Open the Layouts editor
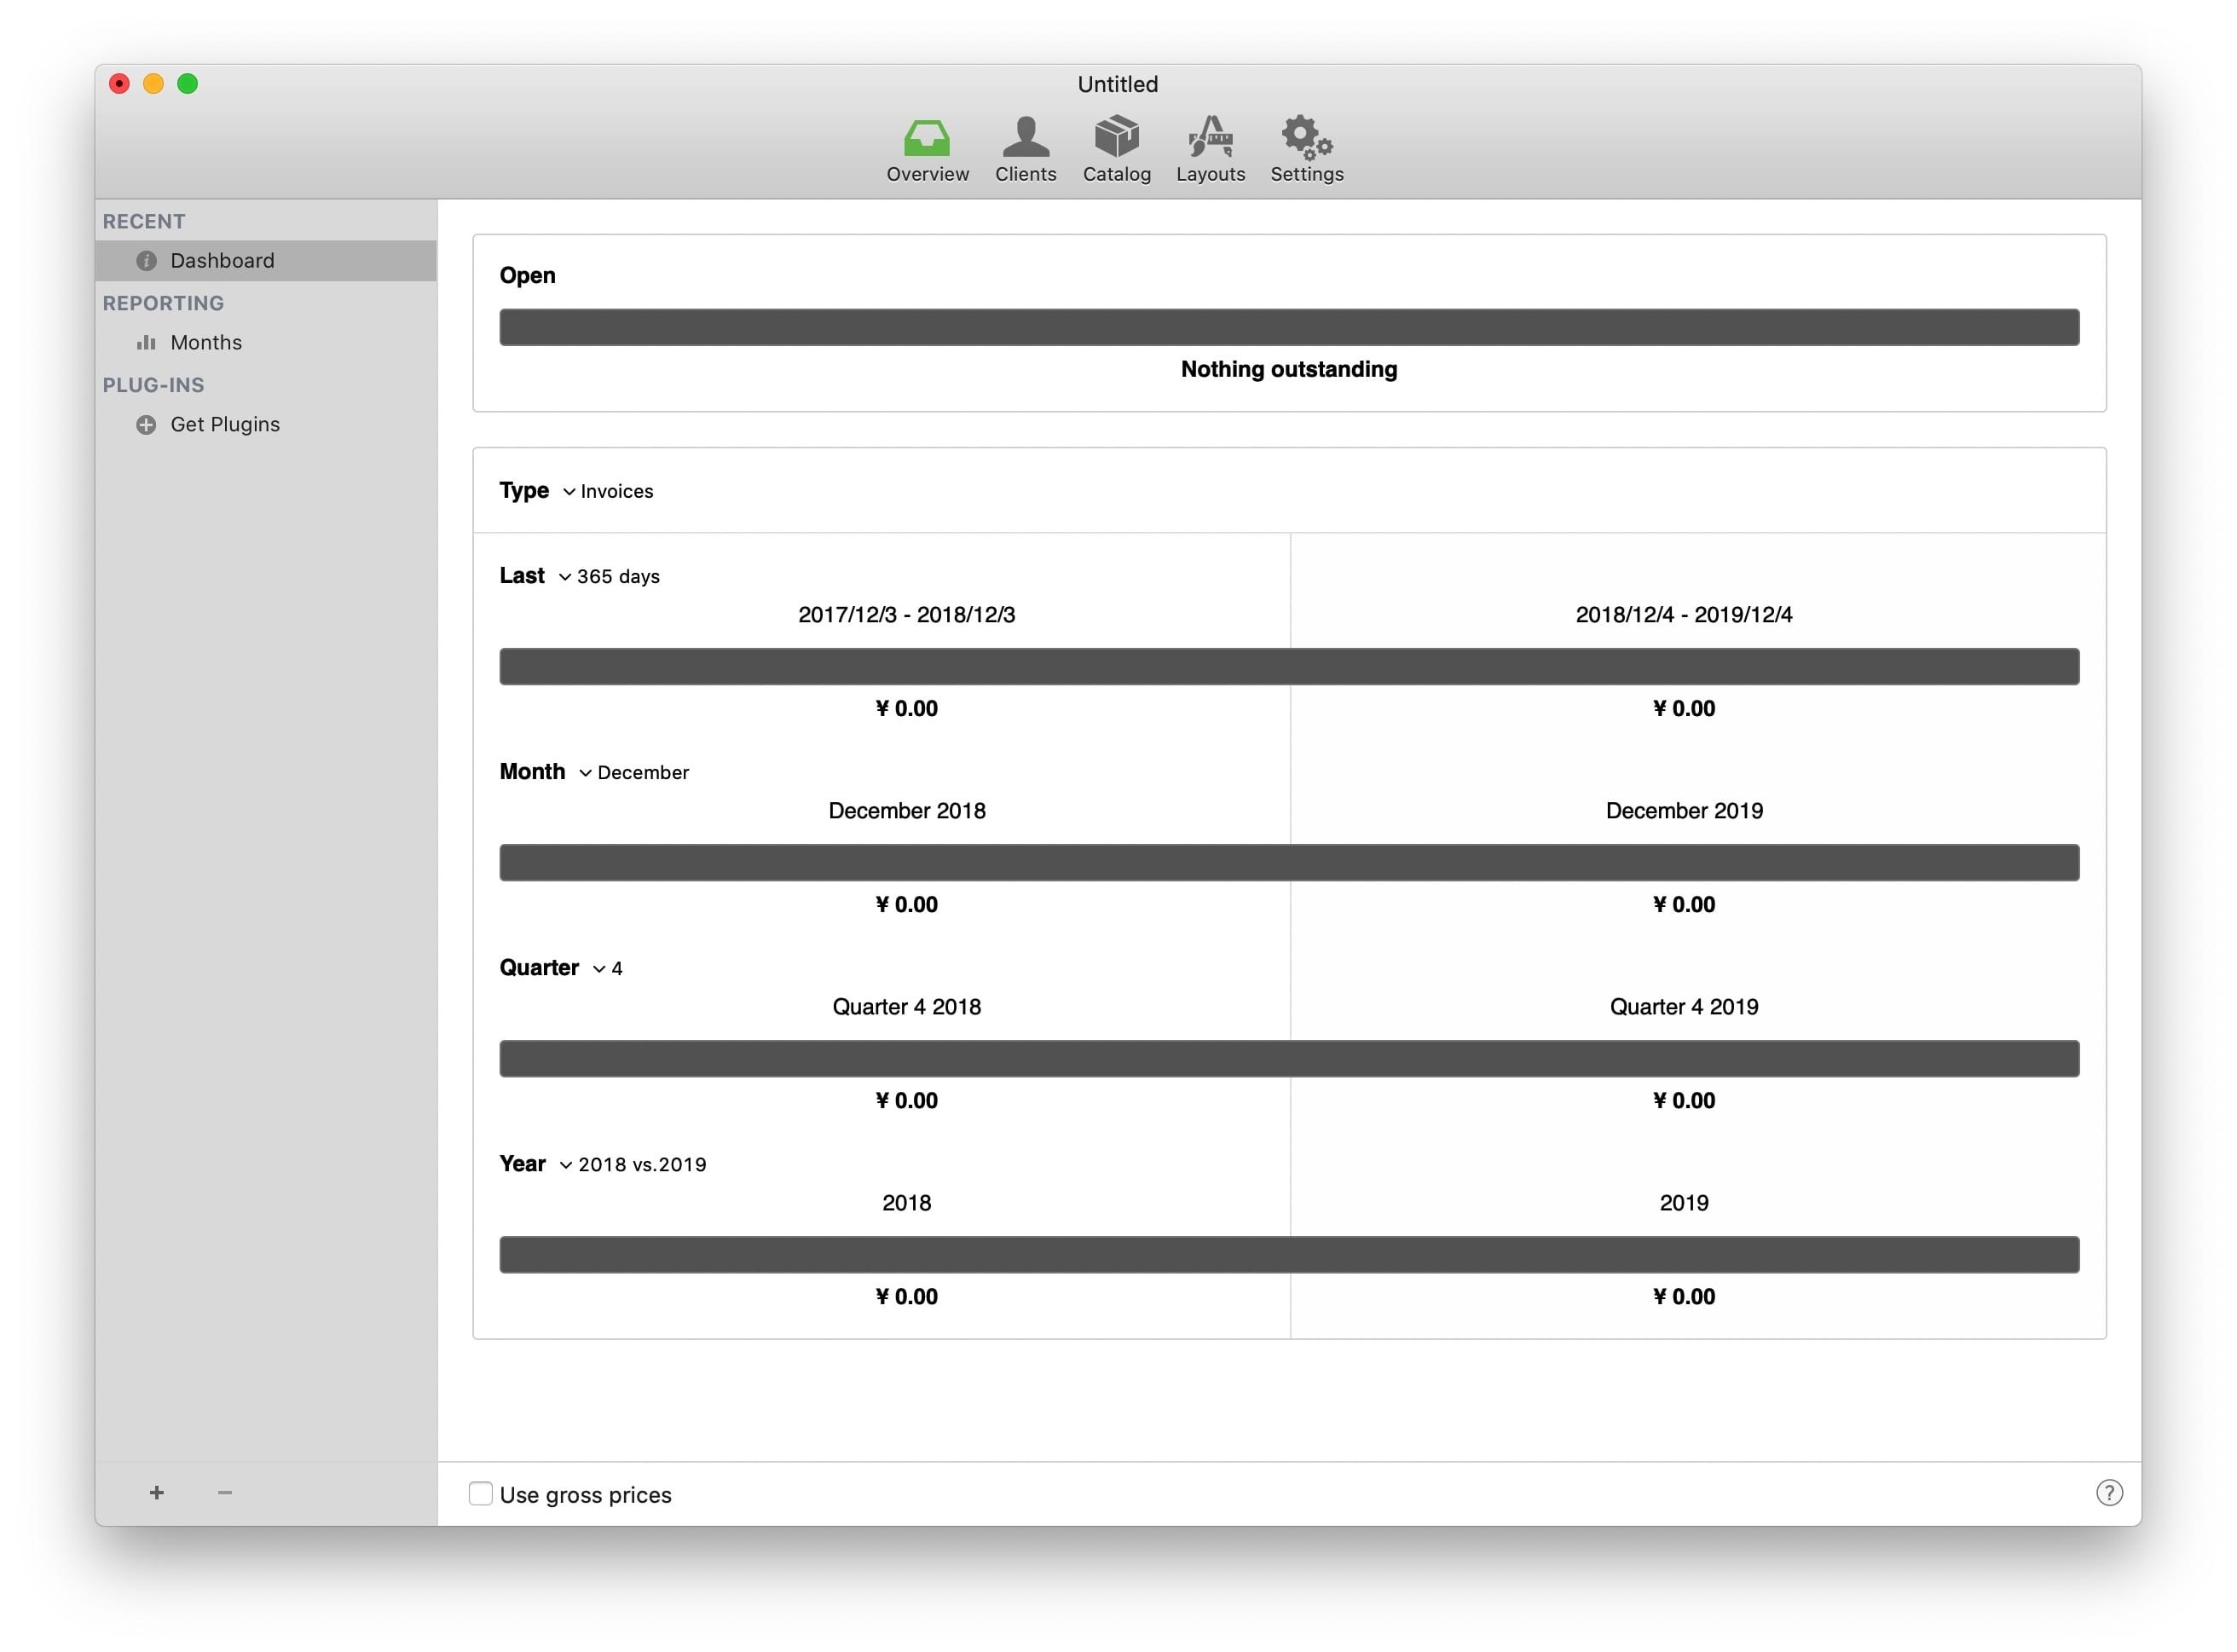 (1210, 148)
